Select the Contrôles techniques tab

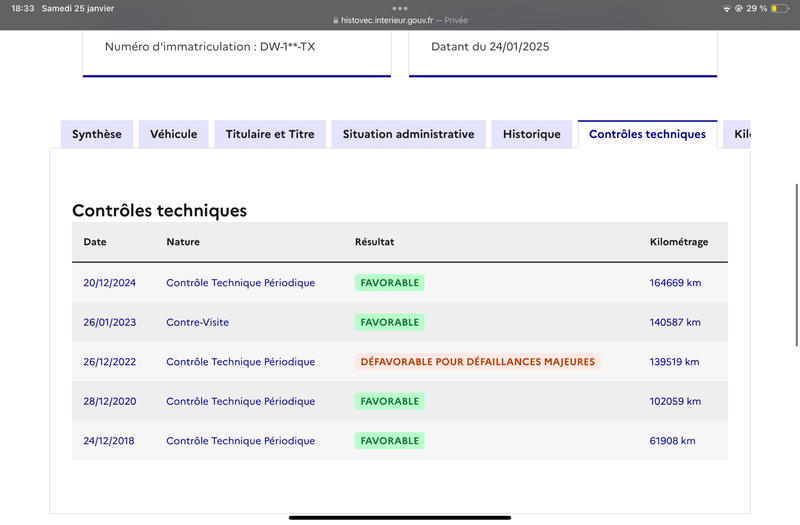pos(647,134)
